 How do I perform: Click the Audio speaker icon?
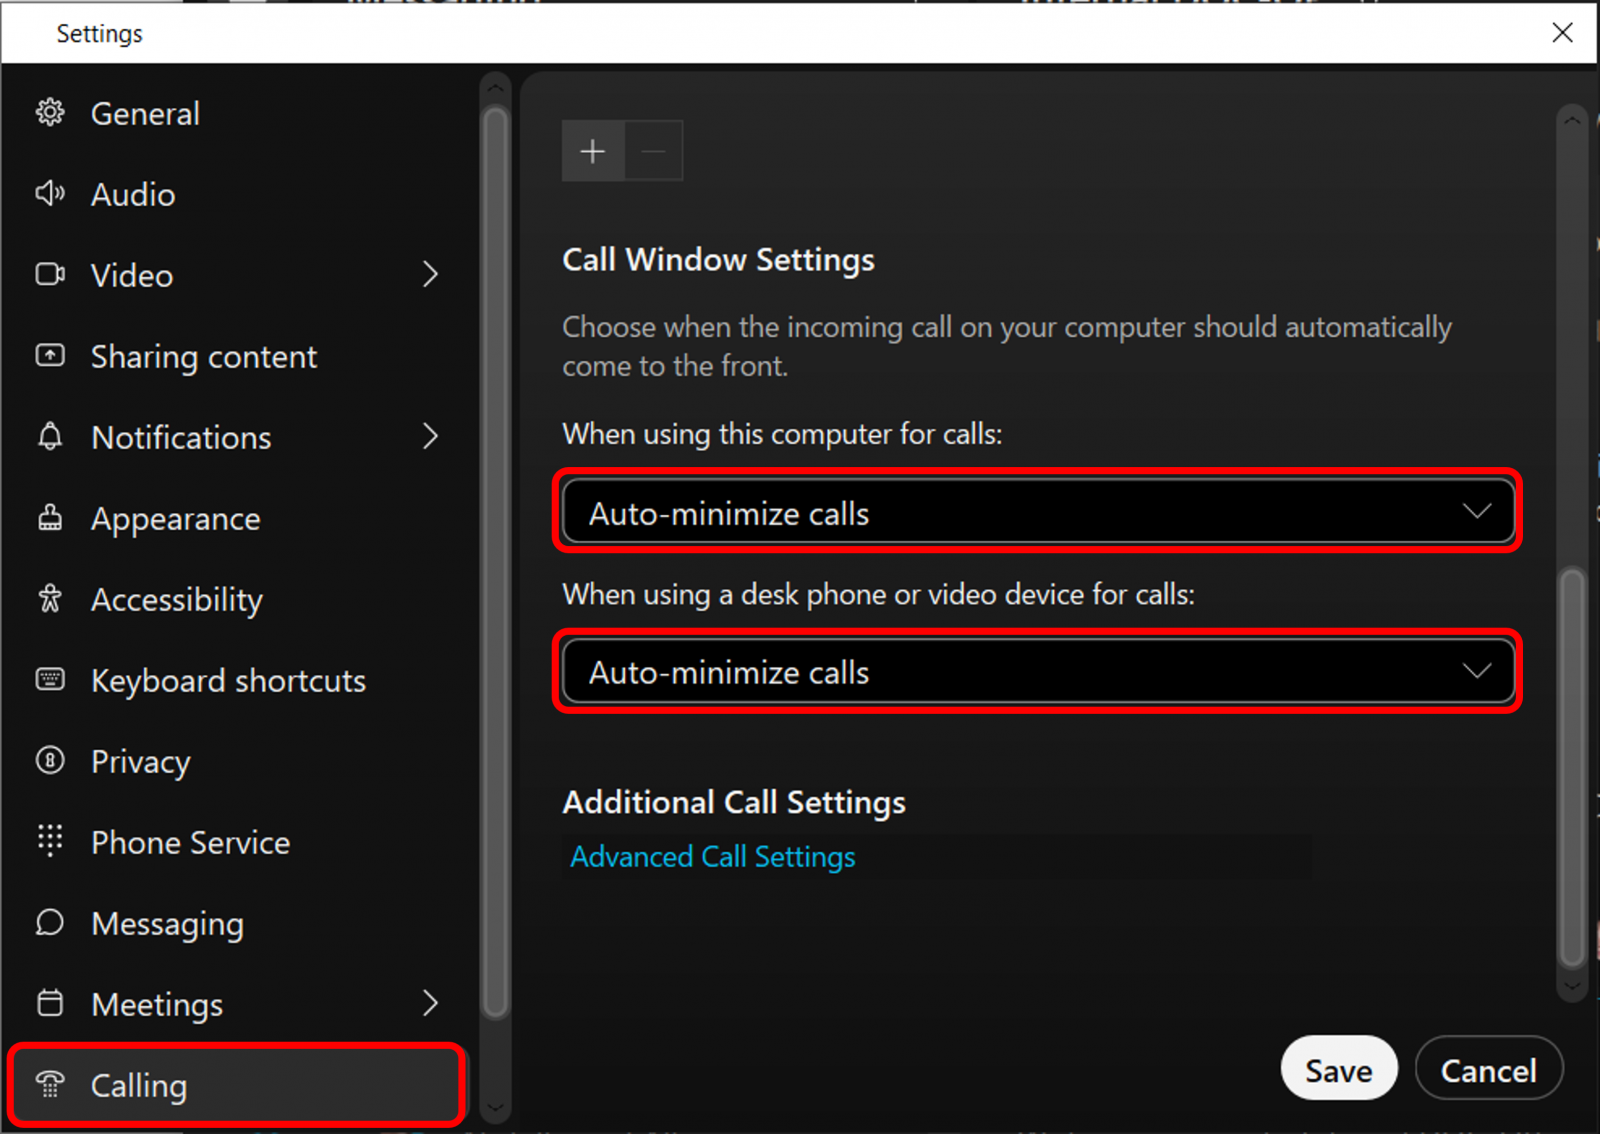point(49,194)
